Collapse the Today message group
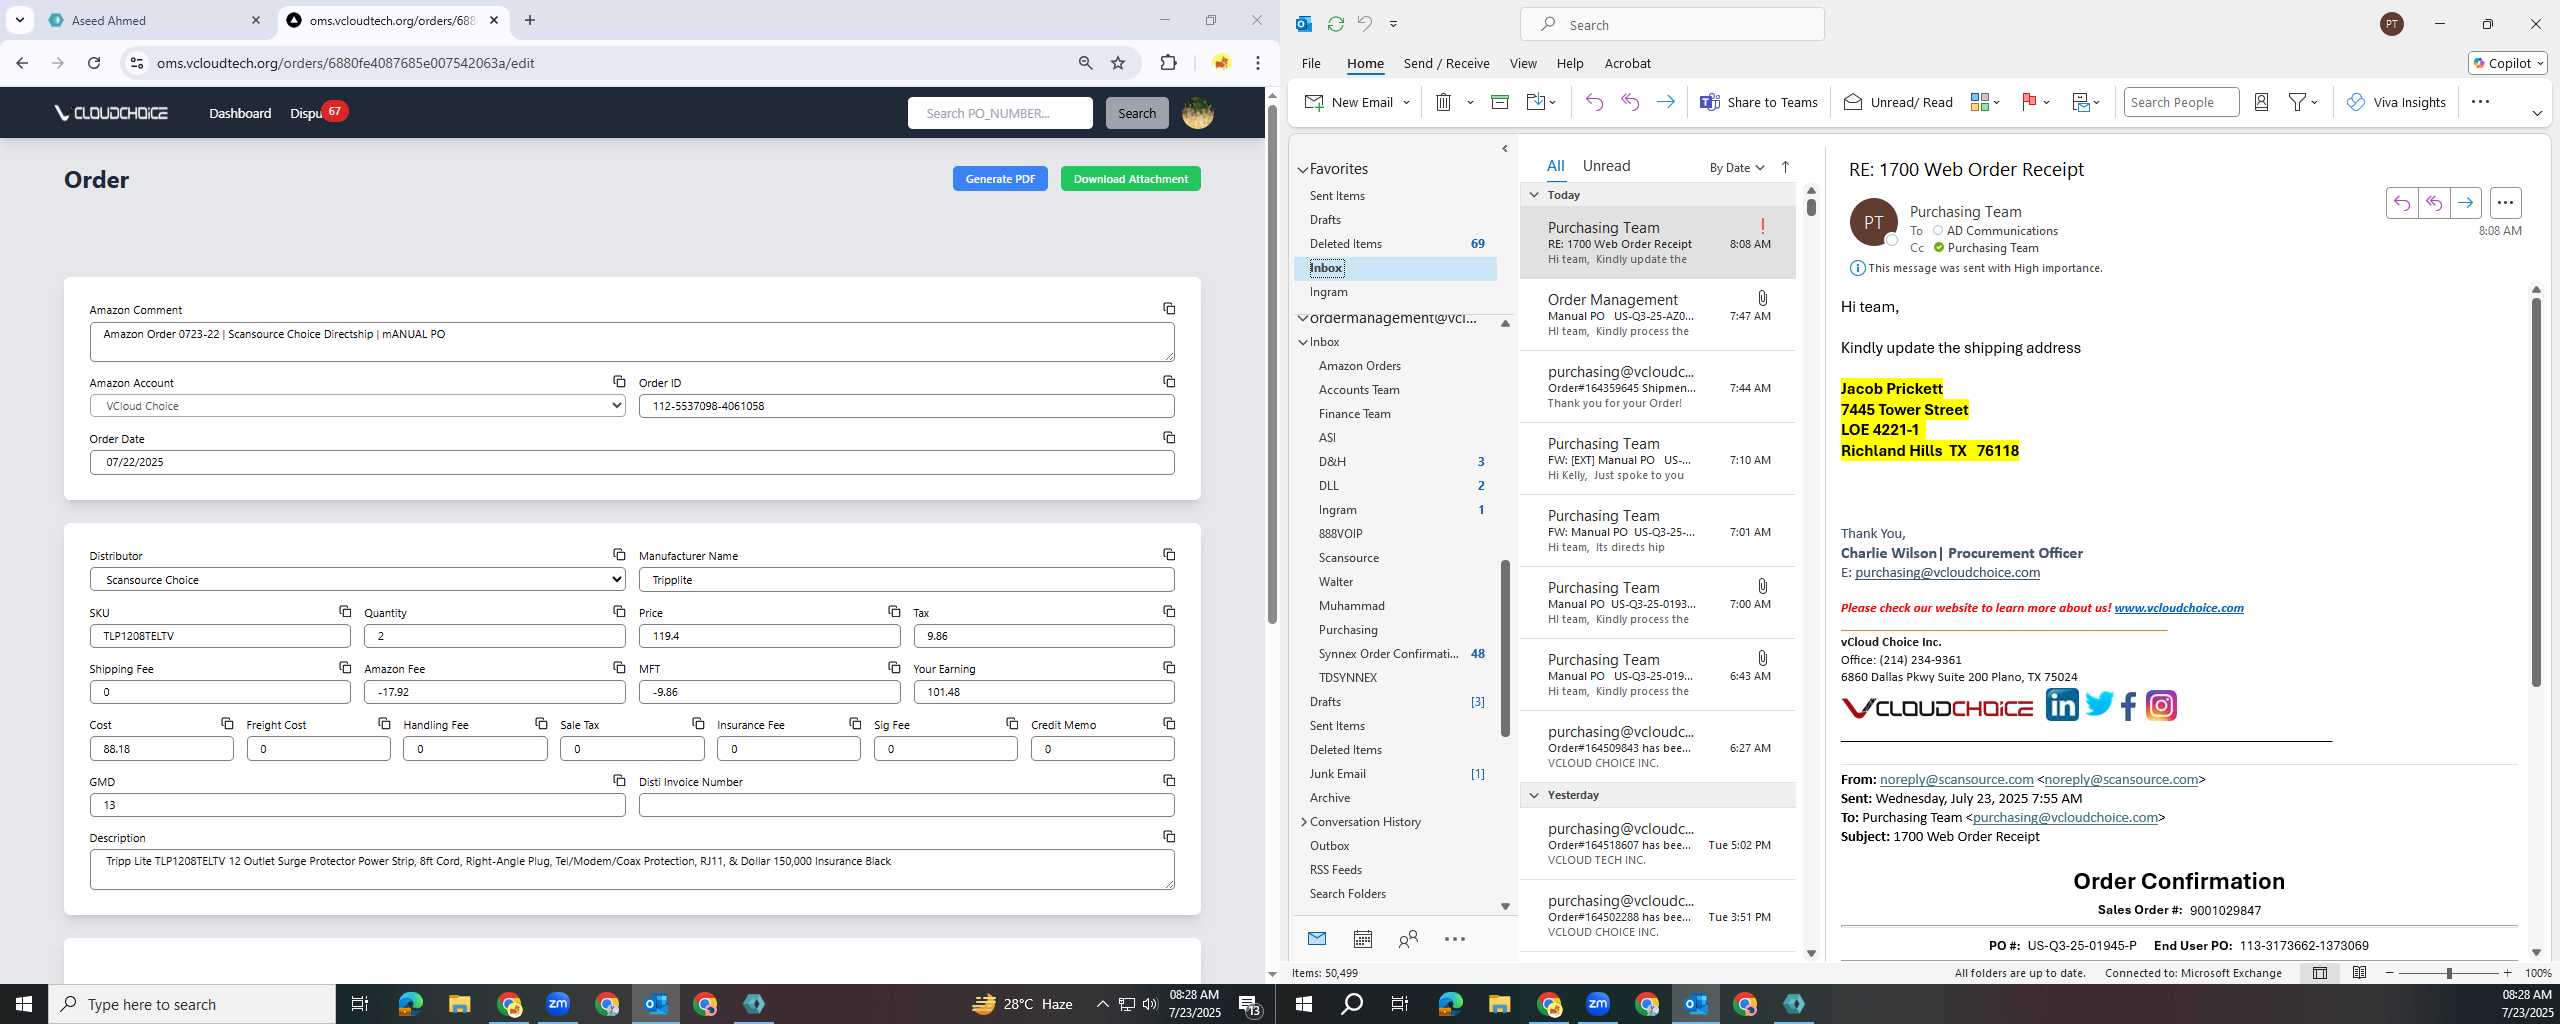This screenshot has height=1024, width=2560. (x=1534, y=195)
